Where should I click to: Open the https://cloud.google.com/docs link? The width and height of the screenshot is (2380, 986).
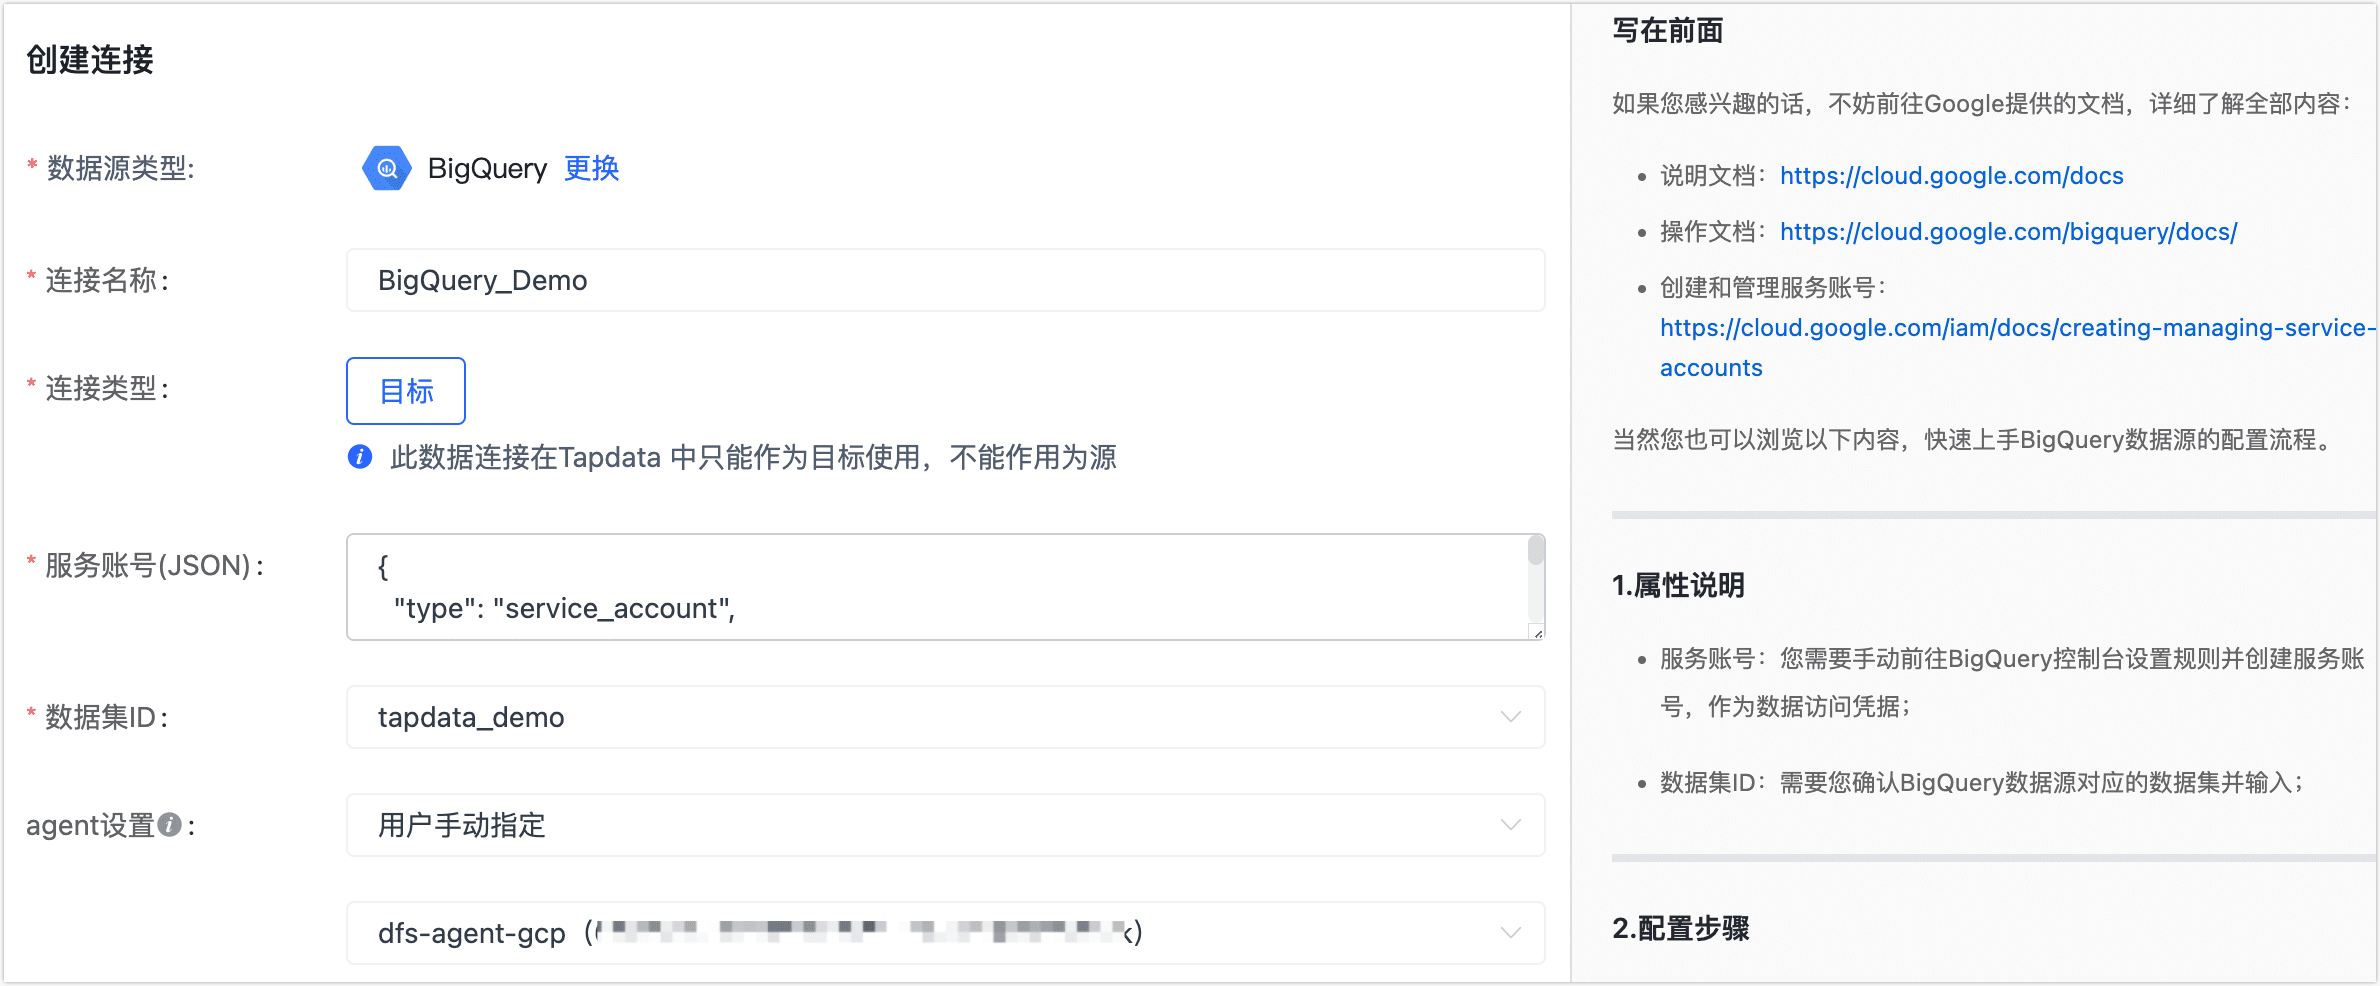pyautogui.click(x=1950, y=175)
